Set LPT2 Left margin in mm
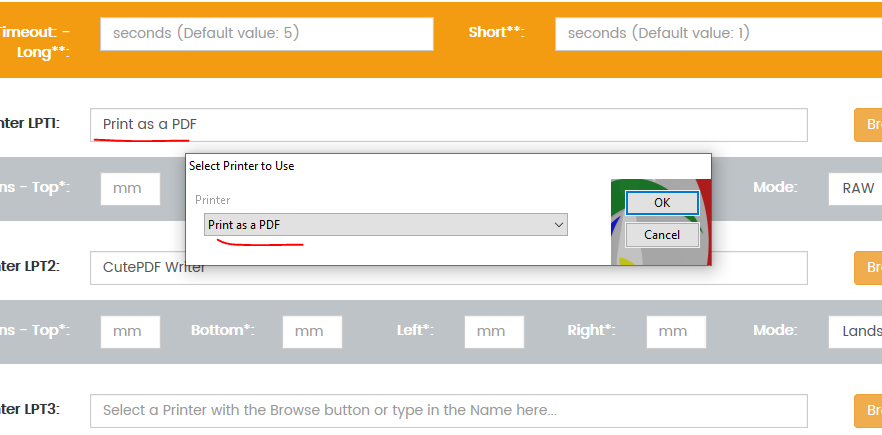This screenshot has width=882, height=435. point(494,331)
